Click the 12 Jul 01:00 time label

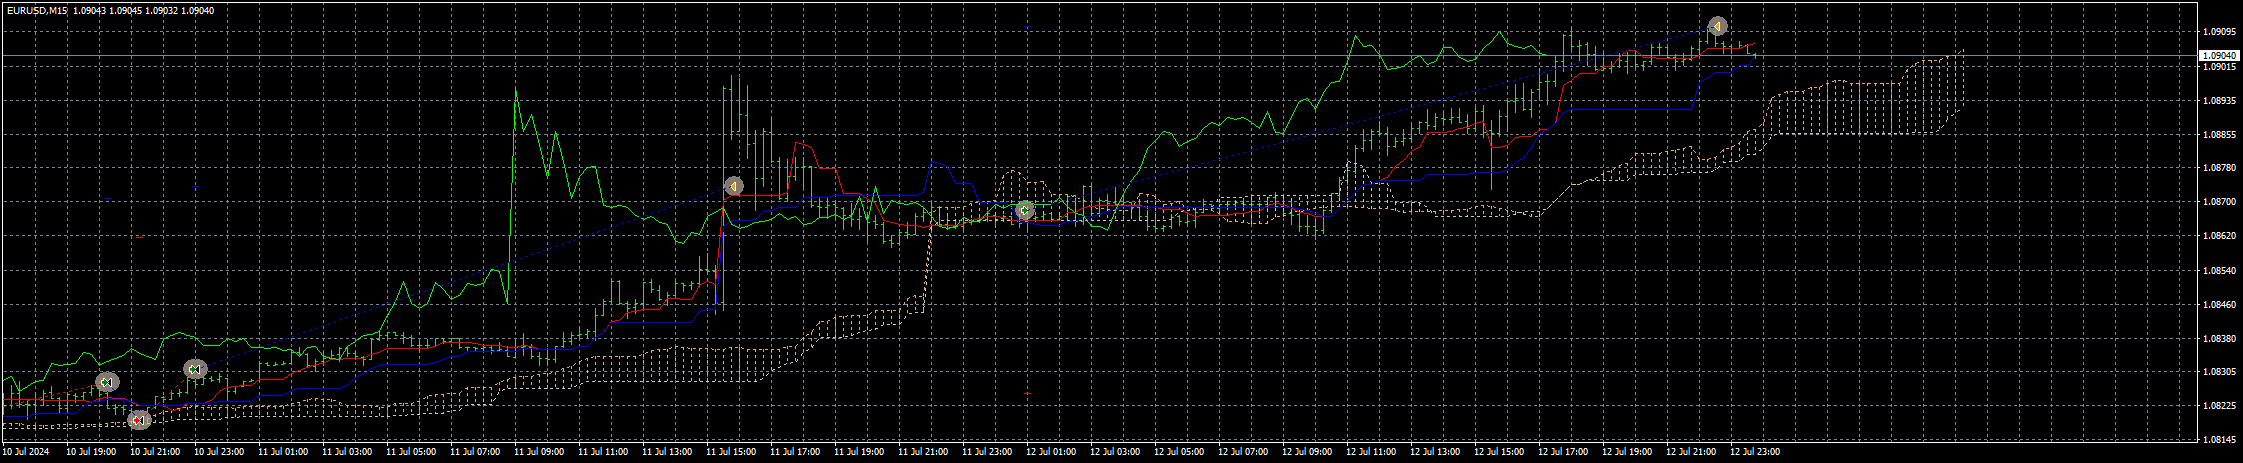pos(1050,452)
